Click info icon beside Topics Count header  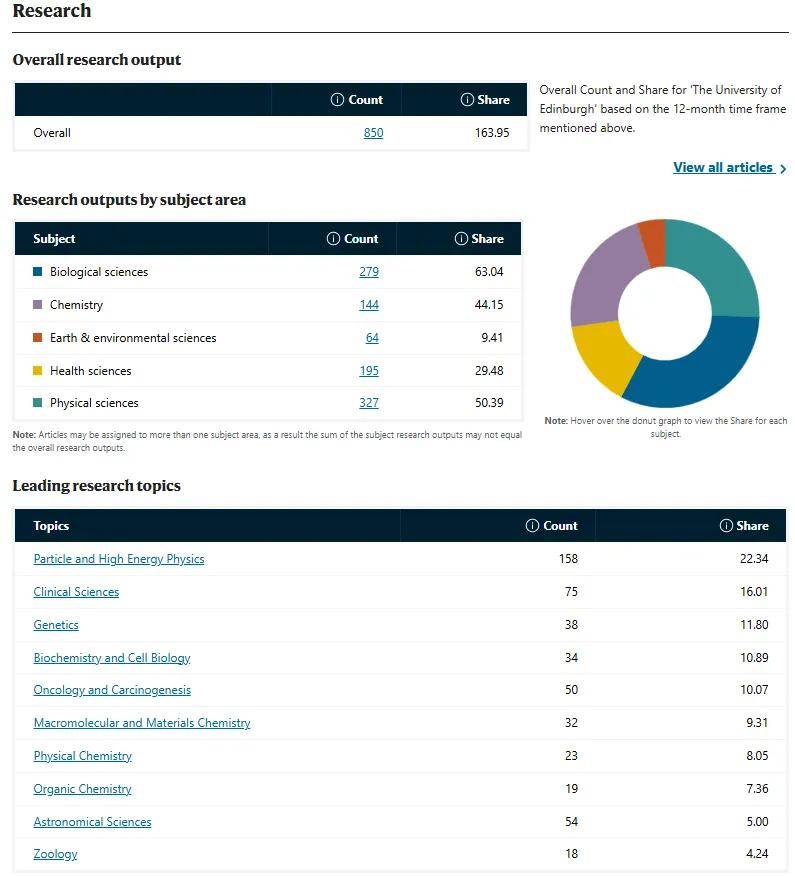pos(532,526)
